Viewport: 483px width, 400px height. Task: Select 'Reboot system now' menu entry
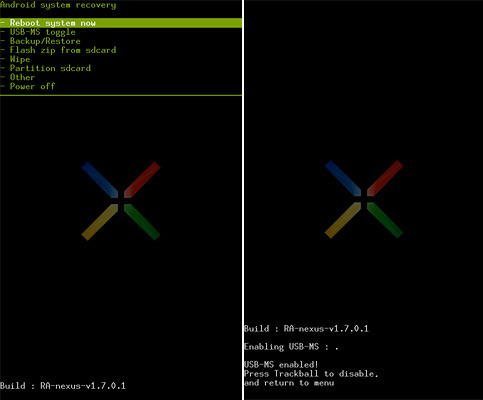pos(121,23)
